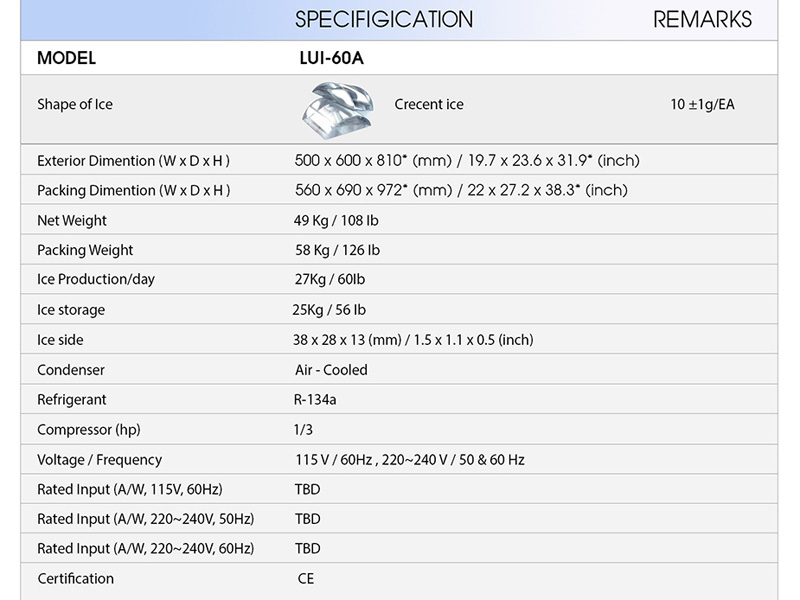The image size is (800, 600).
Task: Click the REMARKS column header
Action: pos(702,20)
